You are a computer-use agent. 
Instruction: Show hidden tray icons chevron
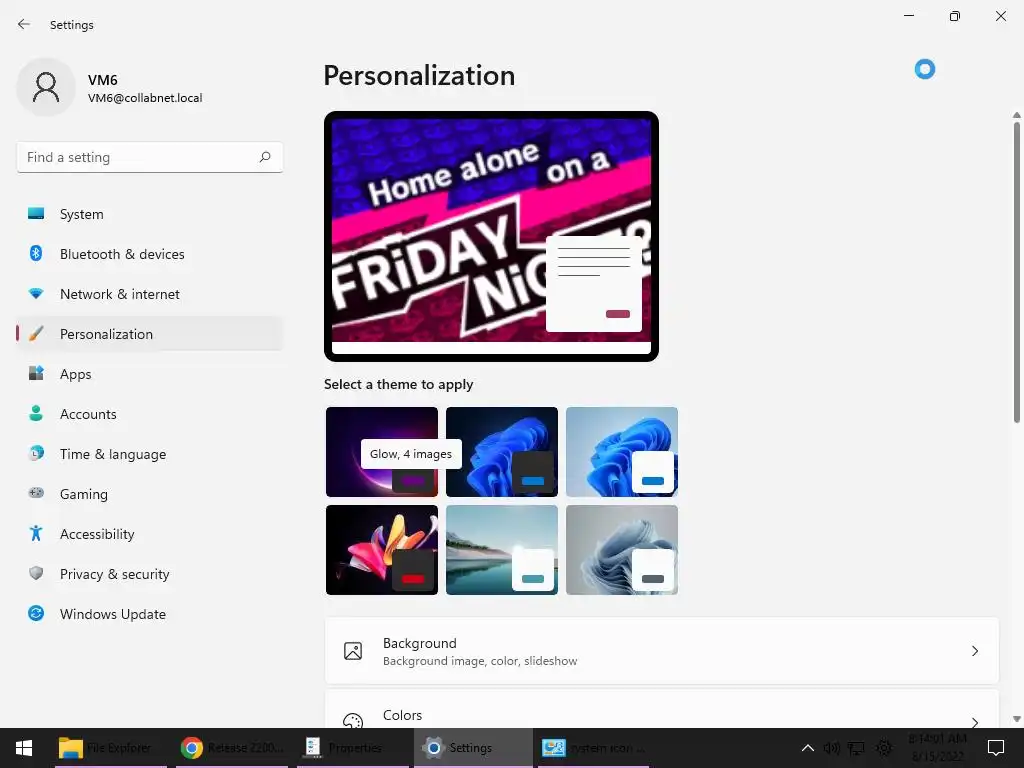(808, 748)
